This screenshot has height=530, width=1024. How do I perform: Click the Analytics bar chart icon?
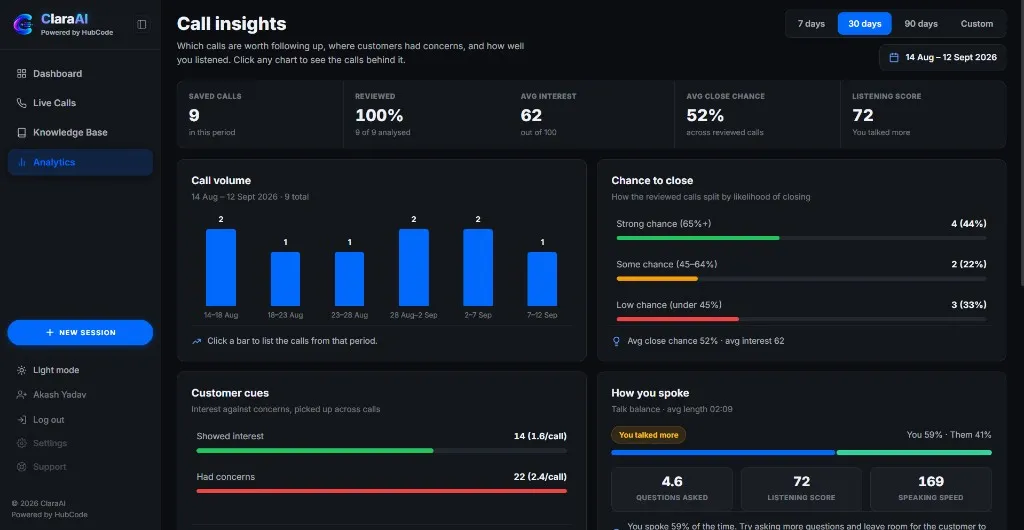(x=21, y=163)
